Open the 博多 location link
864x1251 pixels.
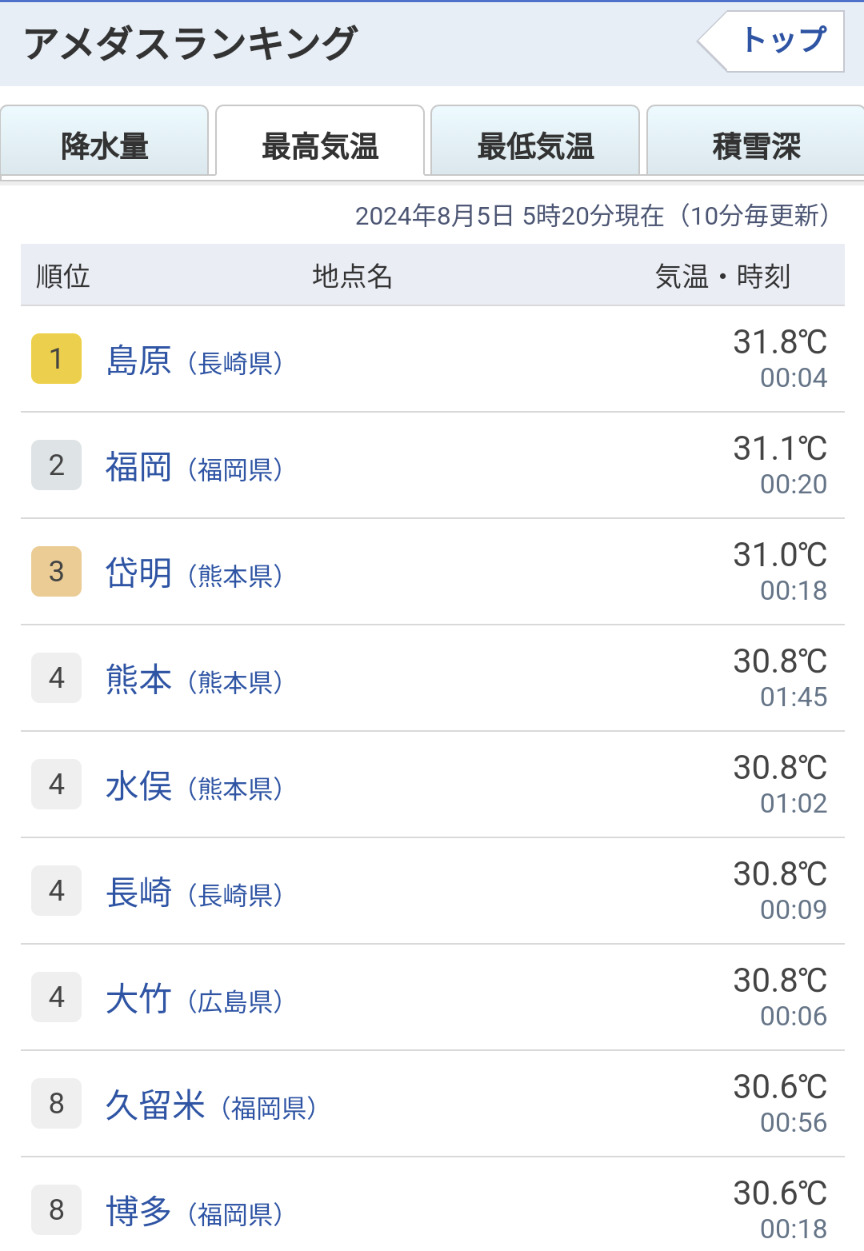139,1212
